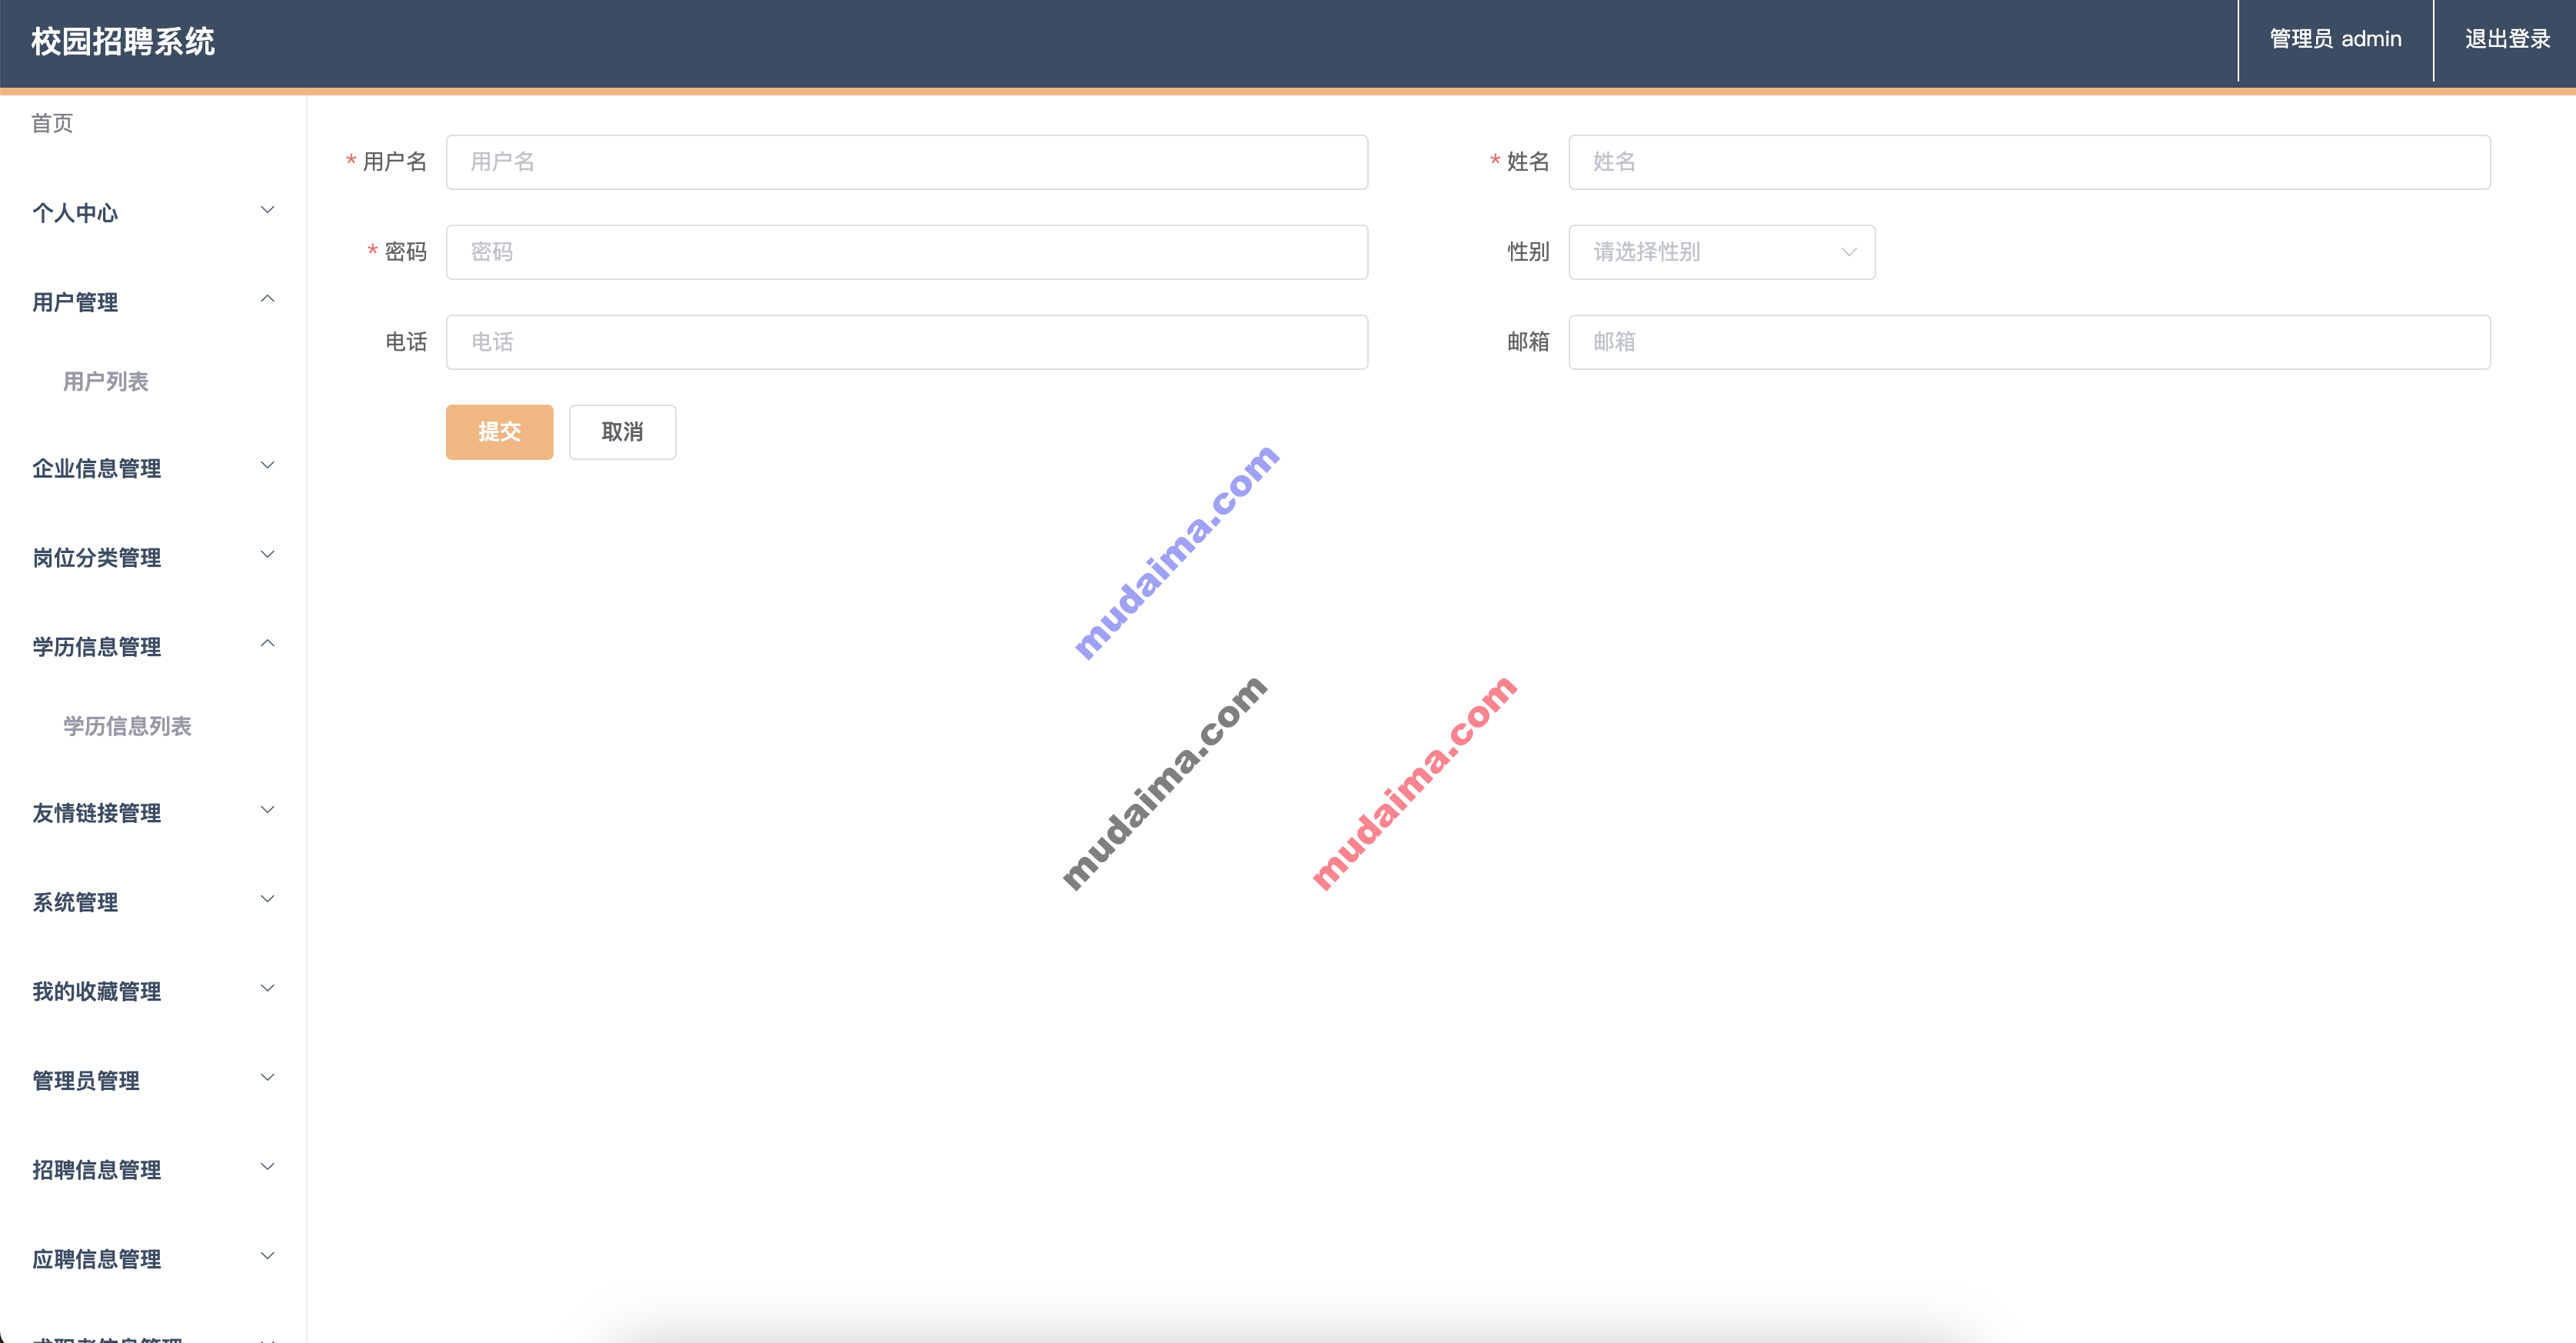The height and width of the screenshot is (1343, 2576).
Task: Expand the 岗位分类管理 chevron
Action: pos(267,554)
